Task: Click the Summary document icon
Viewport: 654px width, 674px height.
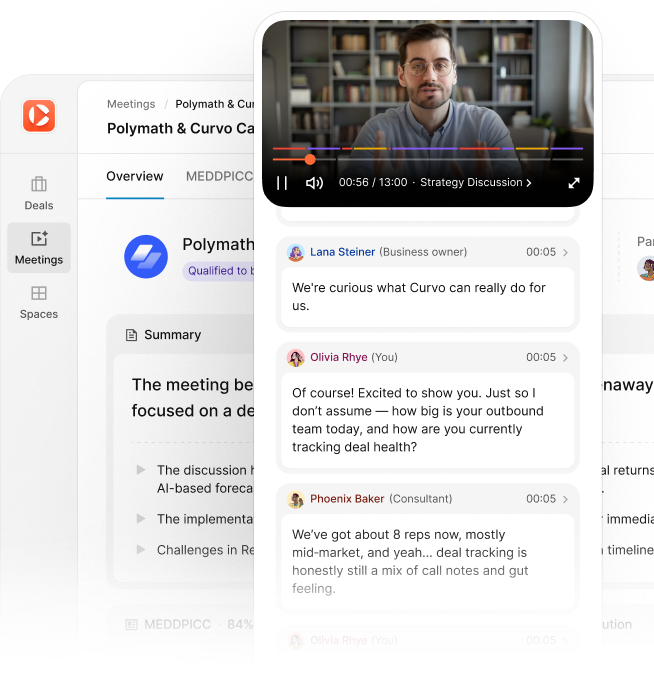Action: tap(131, 335)
